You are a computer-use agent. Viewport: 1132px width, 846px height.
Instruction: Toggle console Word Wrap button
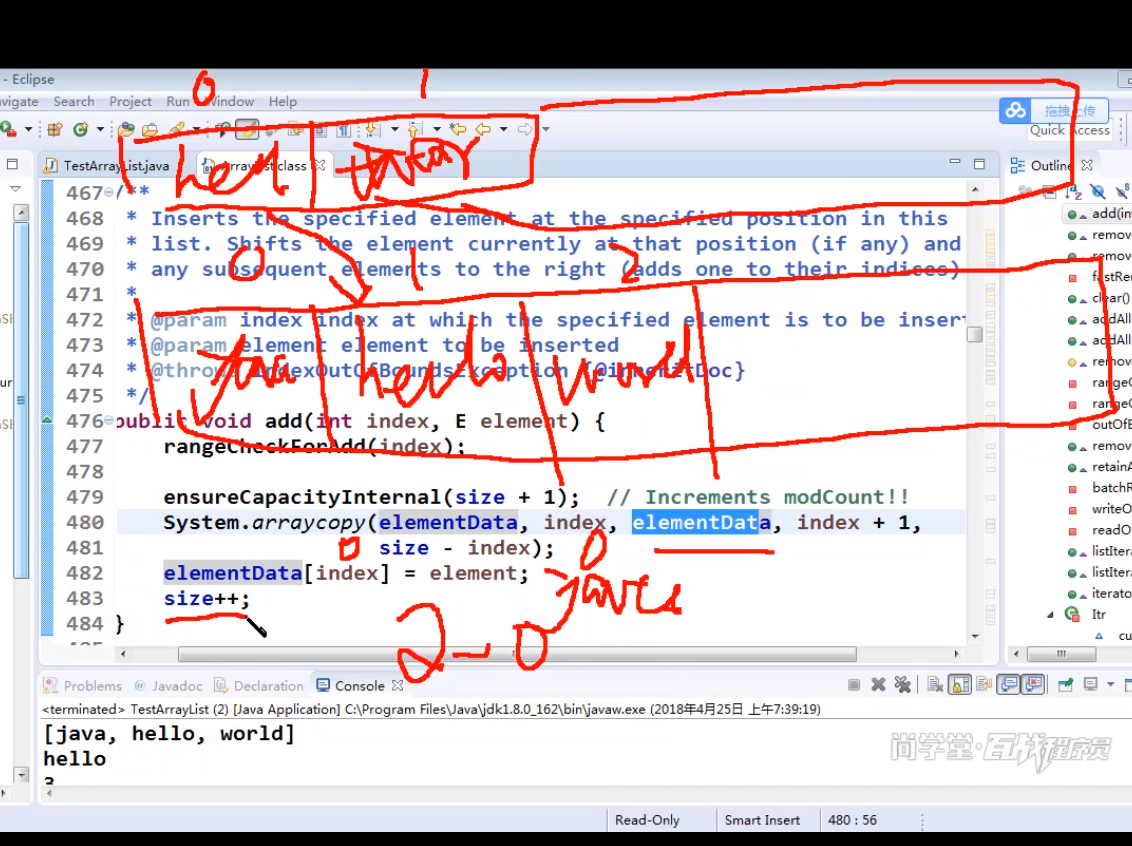[983, 684]
